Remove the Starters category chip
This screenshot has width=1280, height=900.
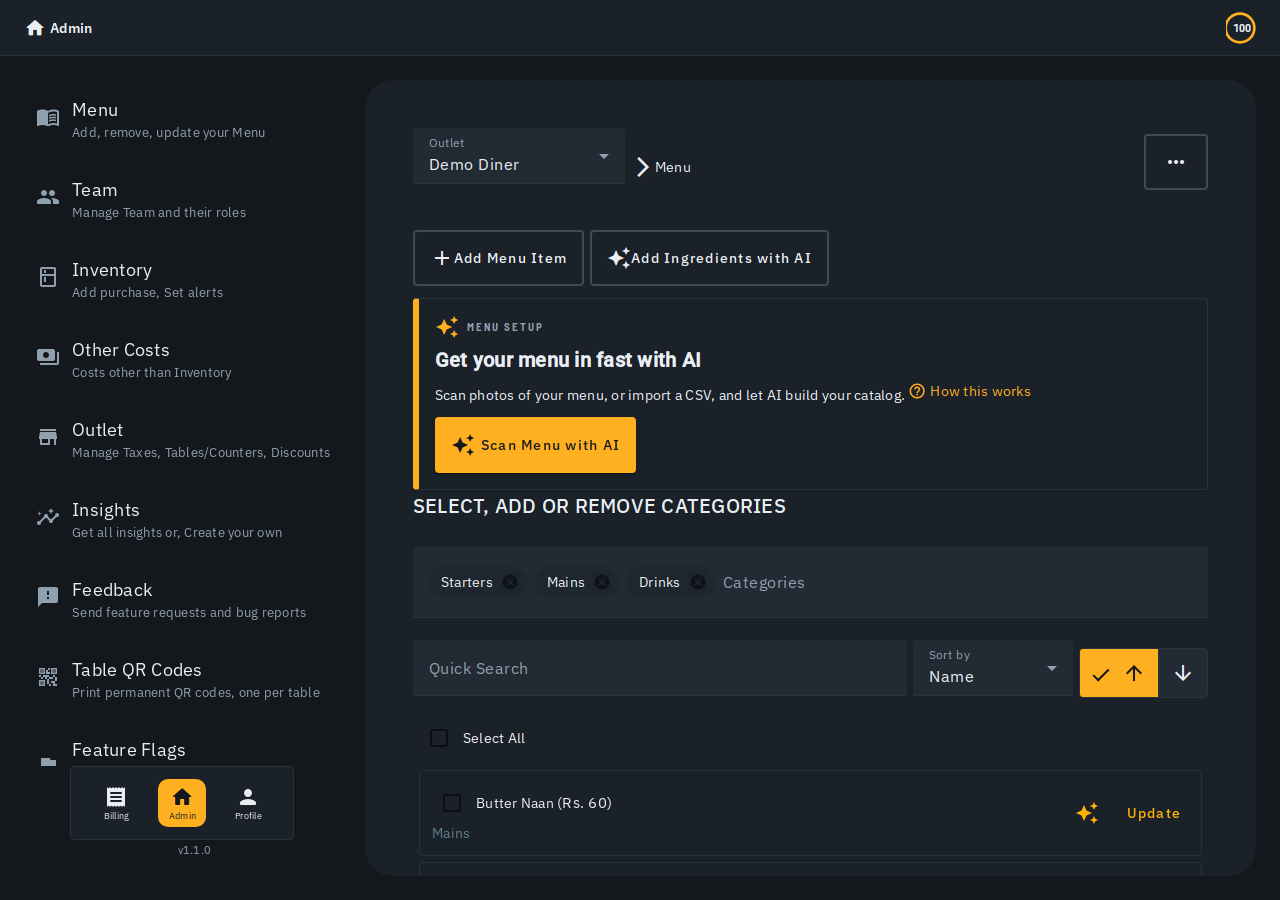(510, 582)
